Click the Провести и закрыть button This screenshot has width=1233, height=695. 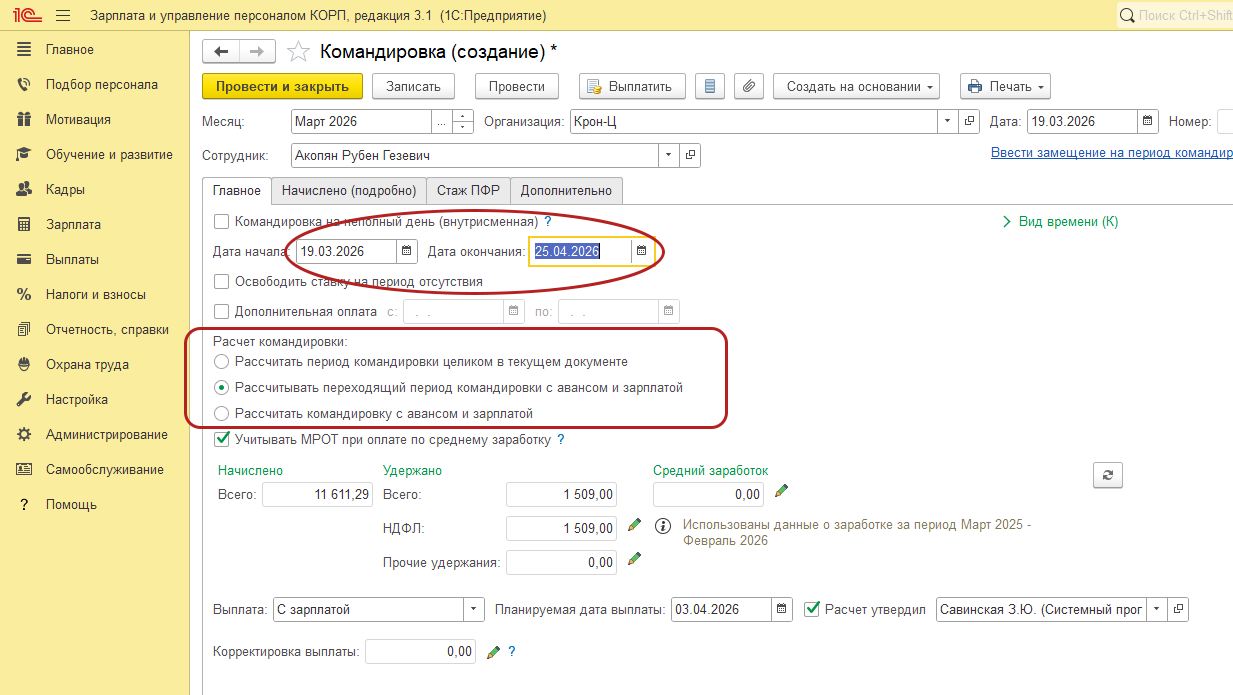pyautogui.click(x=282, y=86)
